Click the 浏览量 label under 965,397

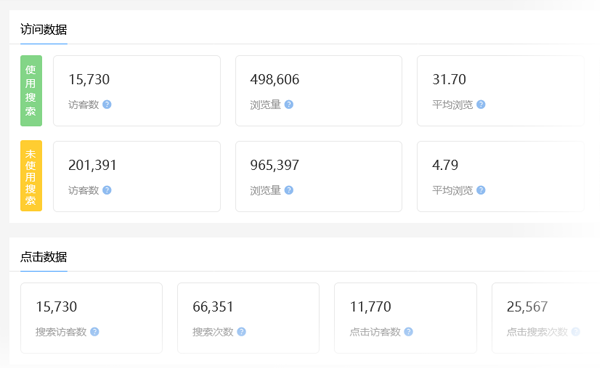266,190
